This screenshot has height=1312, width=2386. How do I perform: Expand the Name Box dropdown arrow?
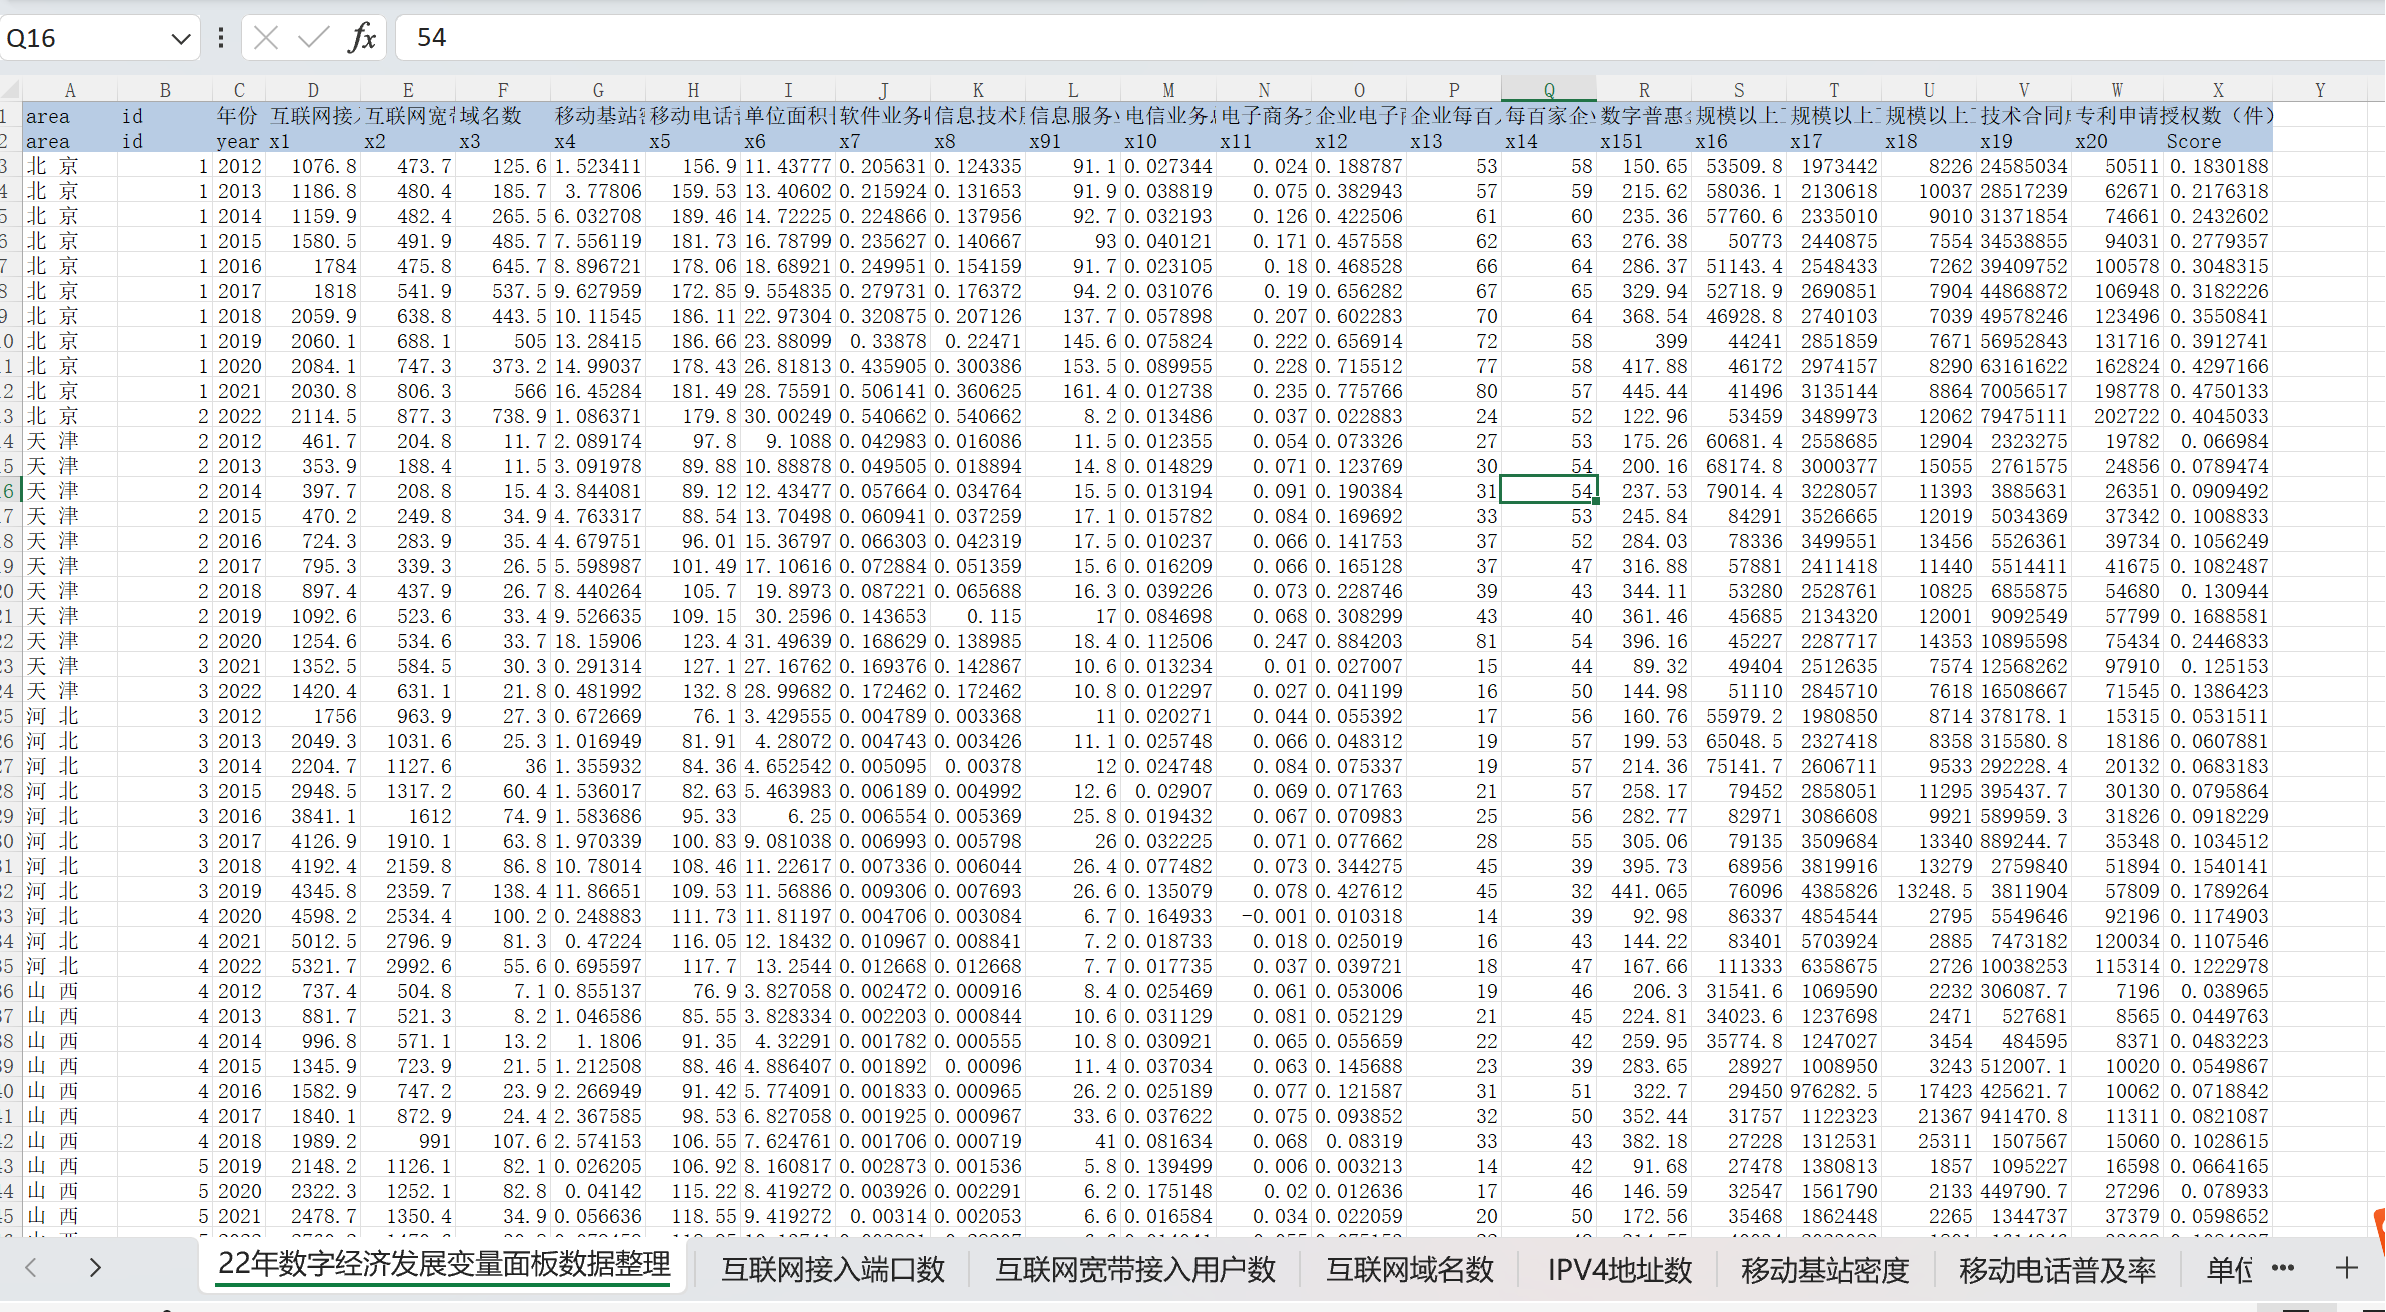[x=180, y=39]
